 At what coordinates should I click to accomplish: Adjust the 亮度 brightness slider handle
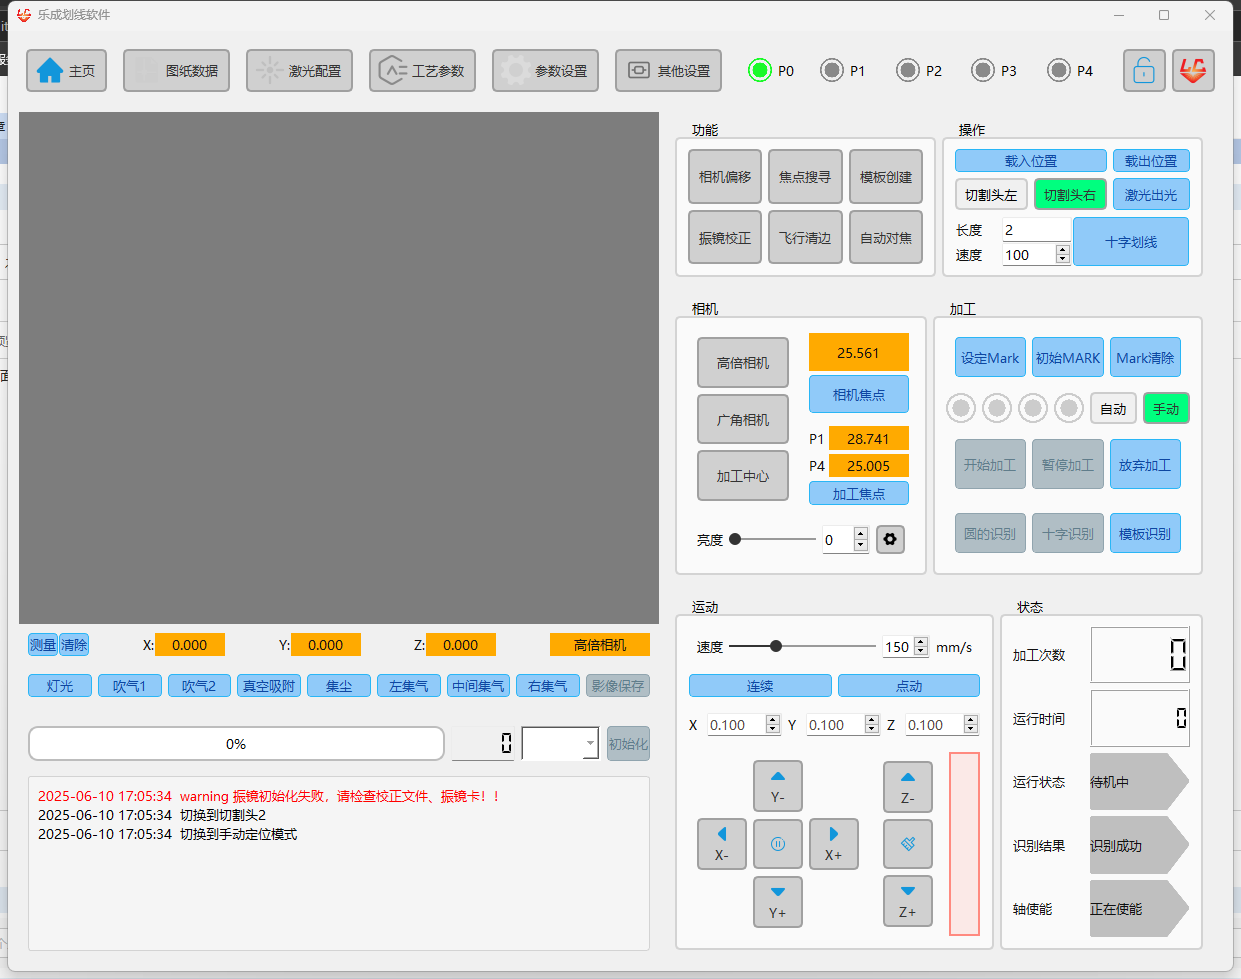(735, 539)
